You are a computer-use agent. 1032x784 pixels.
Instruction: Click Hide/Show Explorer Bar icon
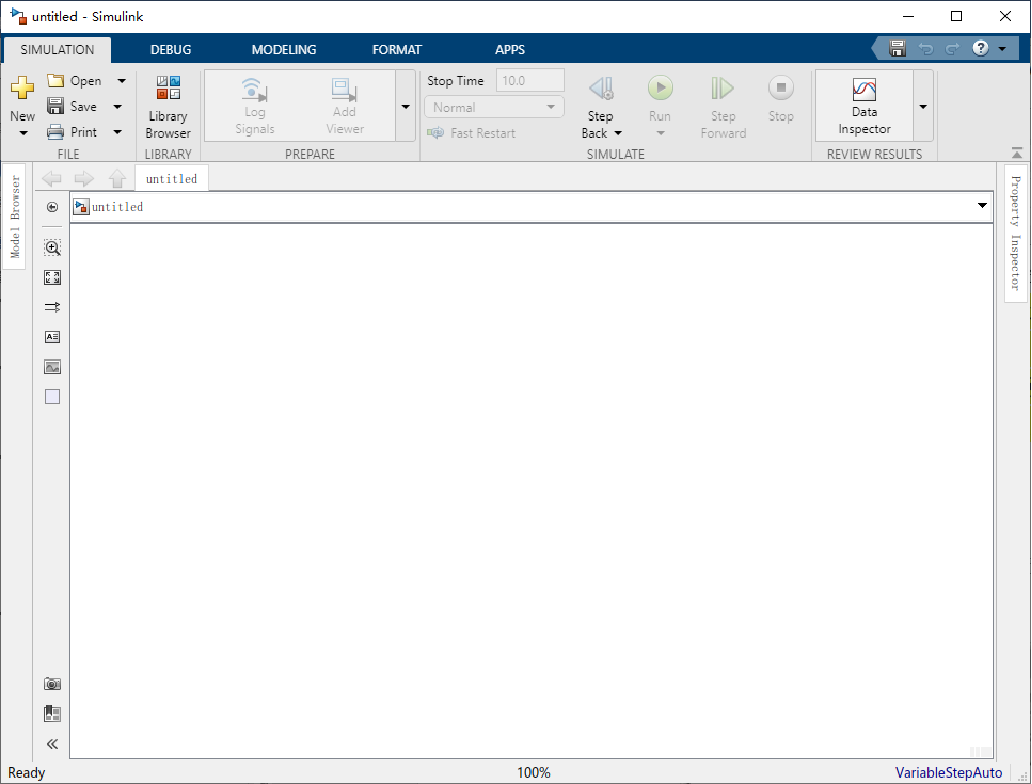pos(53,207)
